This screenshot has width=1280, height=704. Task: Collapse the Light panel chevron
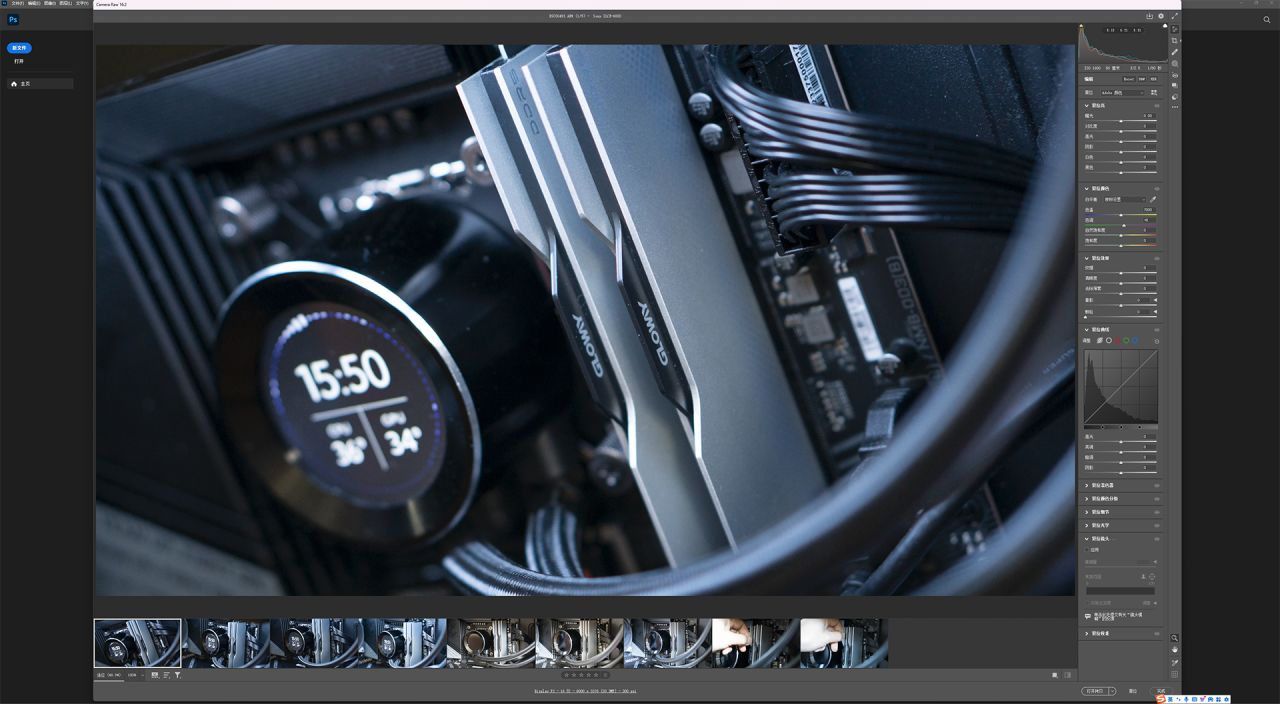pos(1087,105)
